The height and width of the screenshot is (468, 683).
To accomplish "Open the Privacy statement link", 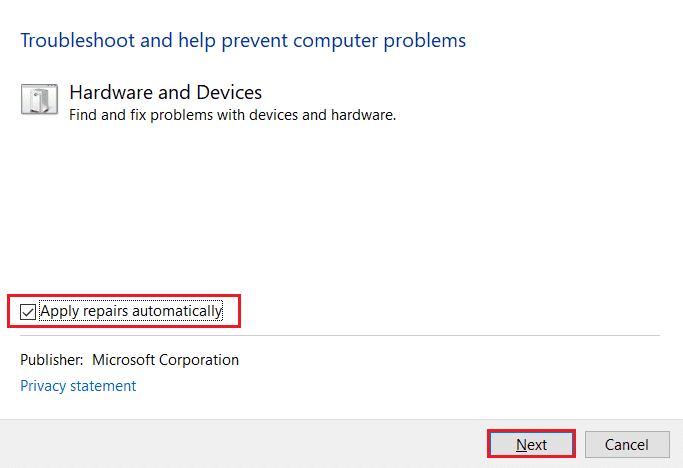I will [x=78, y=386].
